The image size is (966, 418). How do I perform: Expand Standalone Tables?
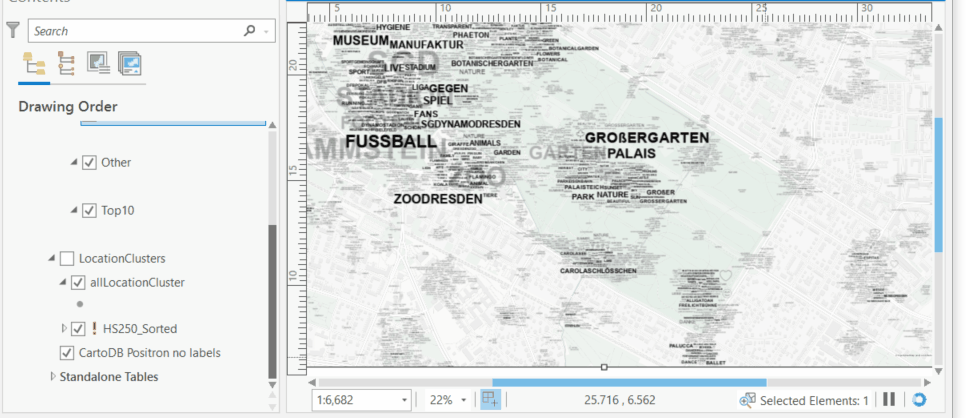52,376
